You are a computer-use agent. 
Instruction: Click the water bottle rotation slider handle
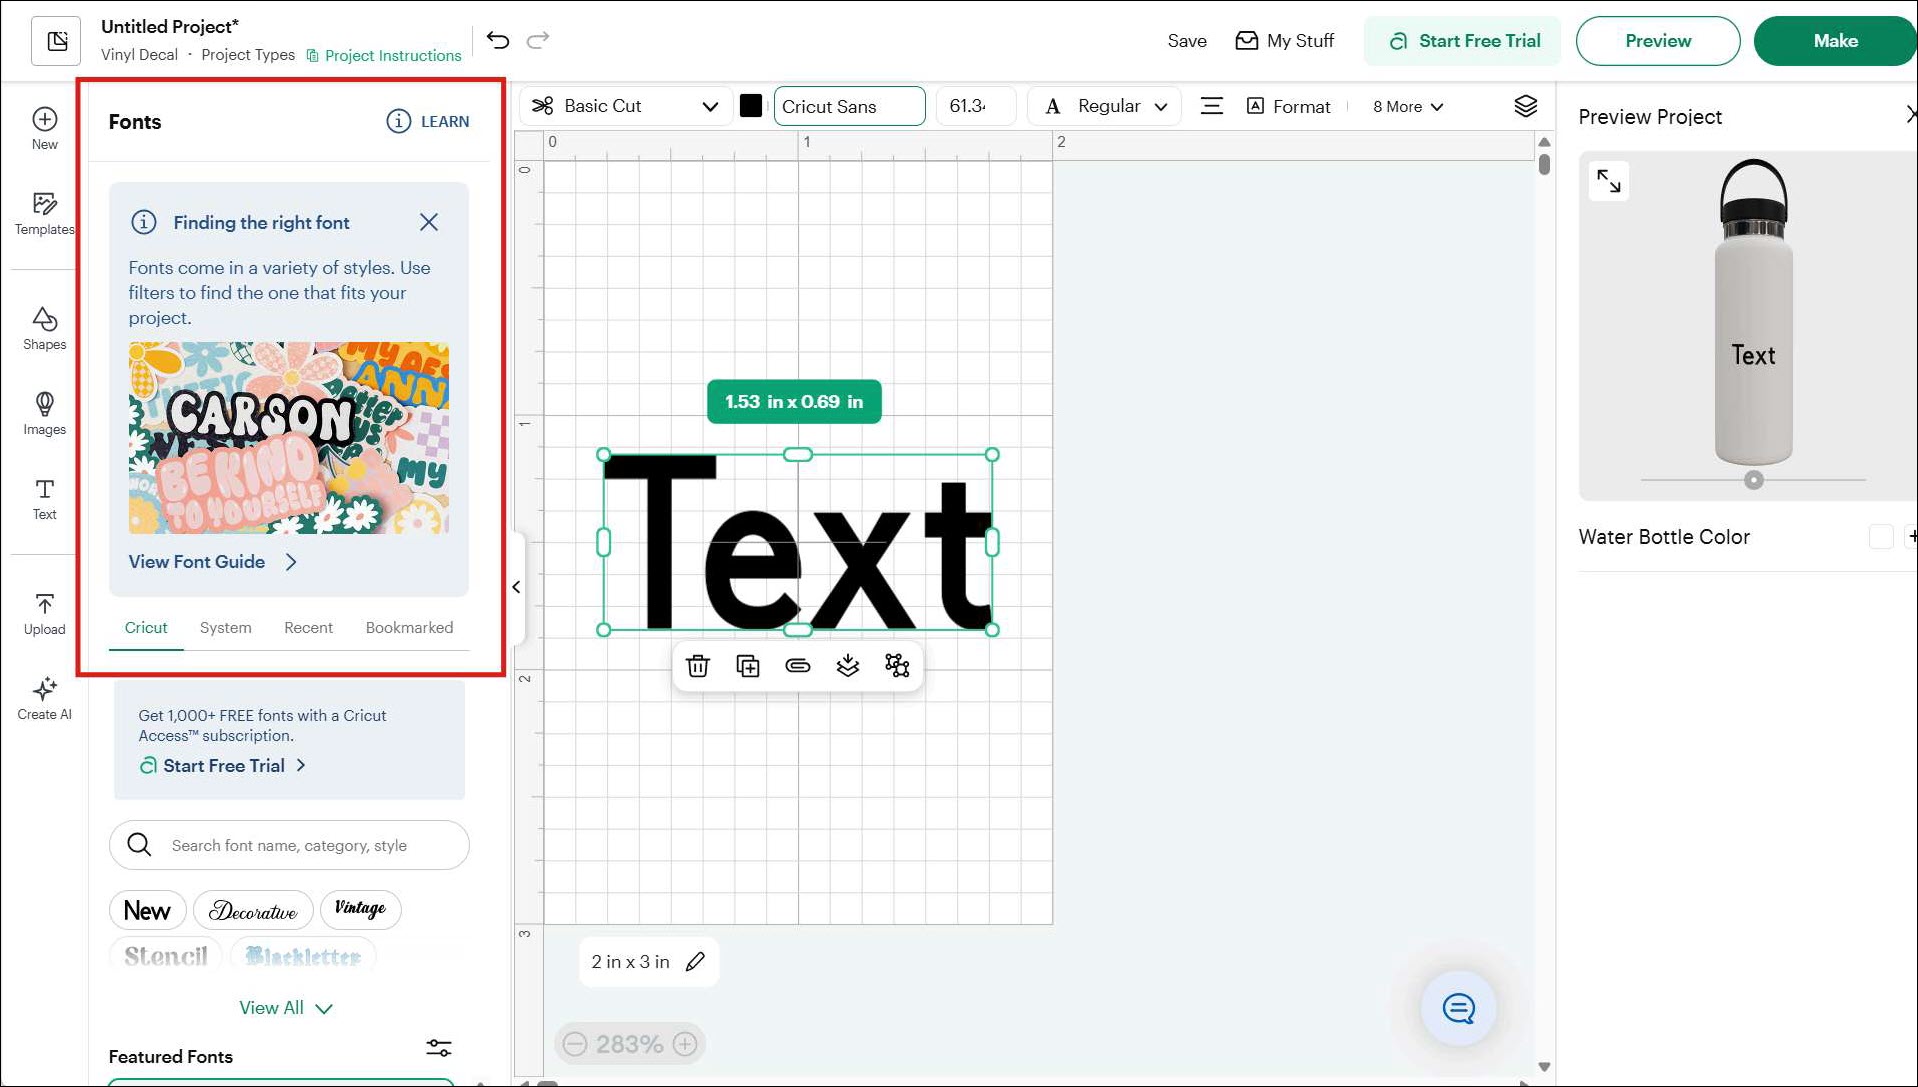(1754, 480)
